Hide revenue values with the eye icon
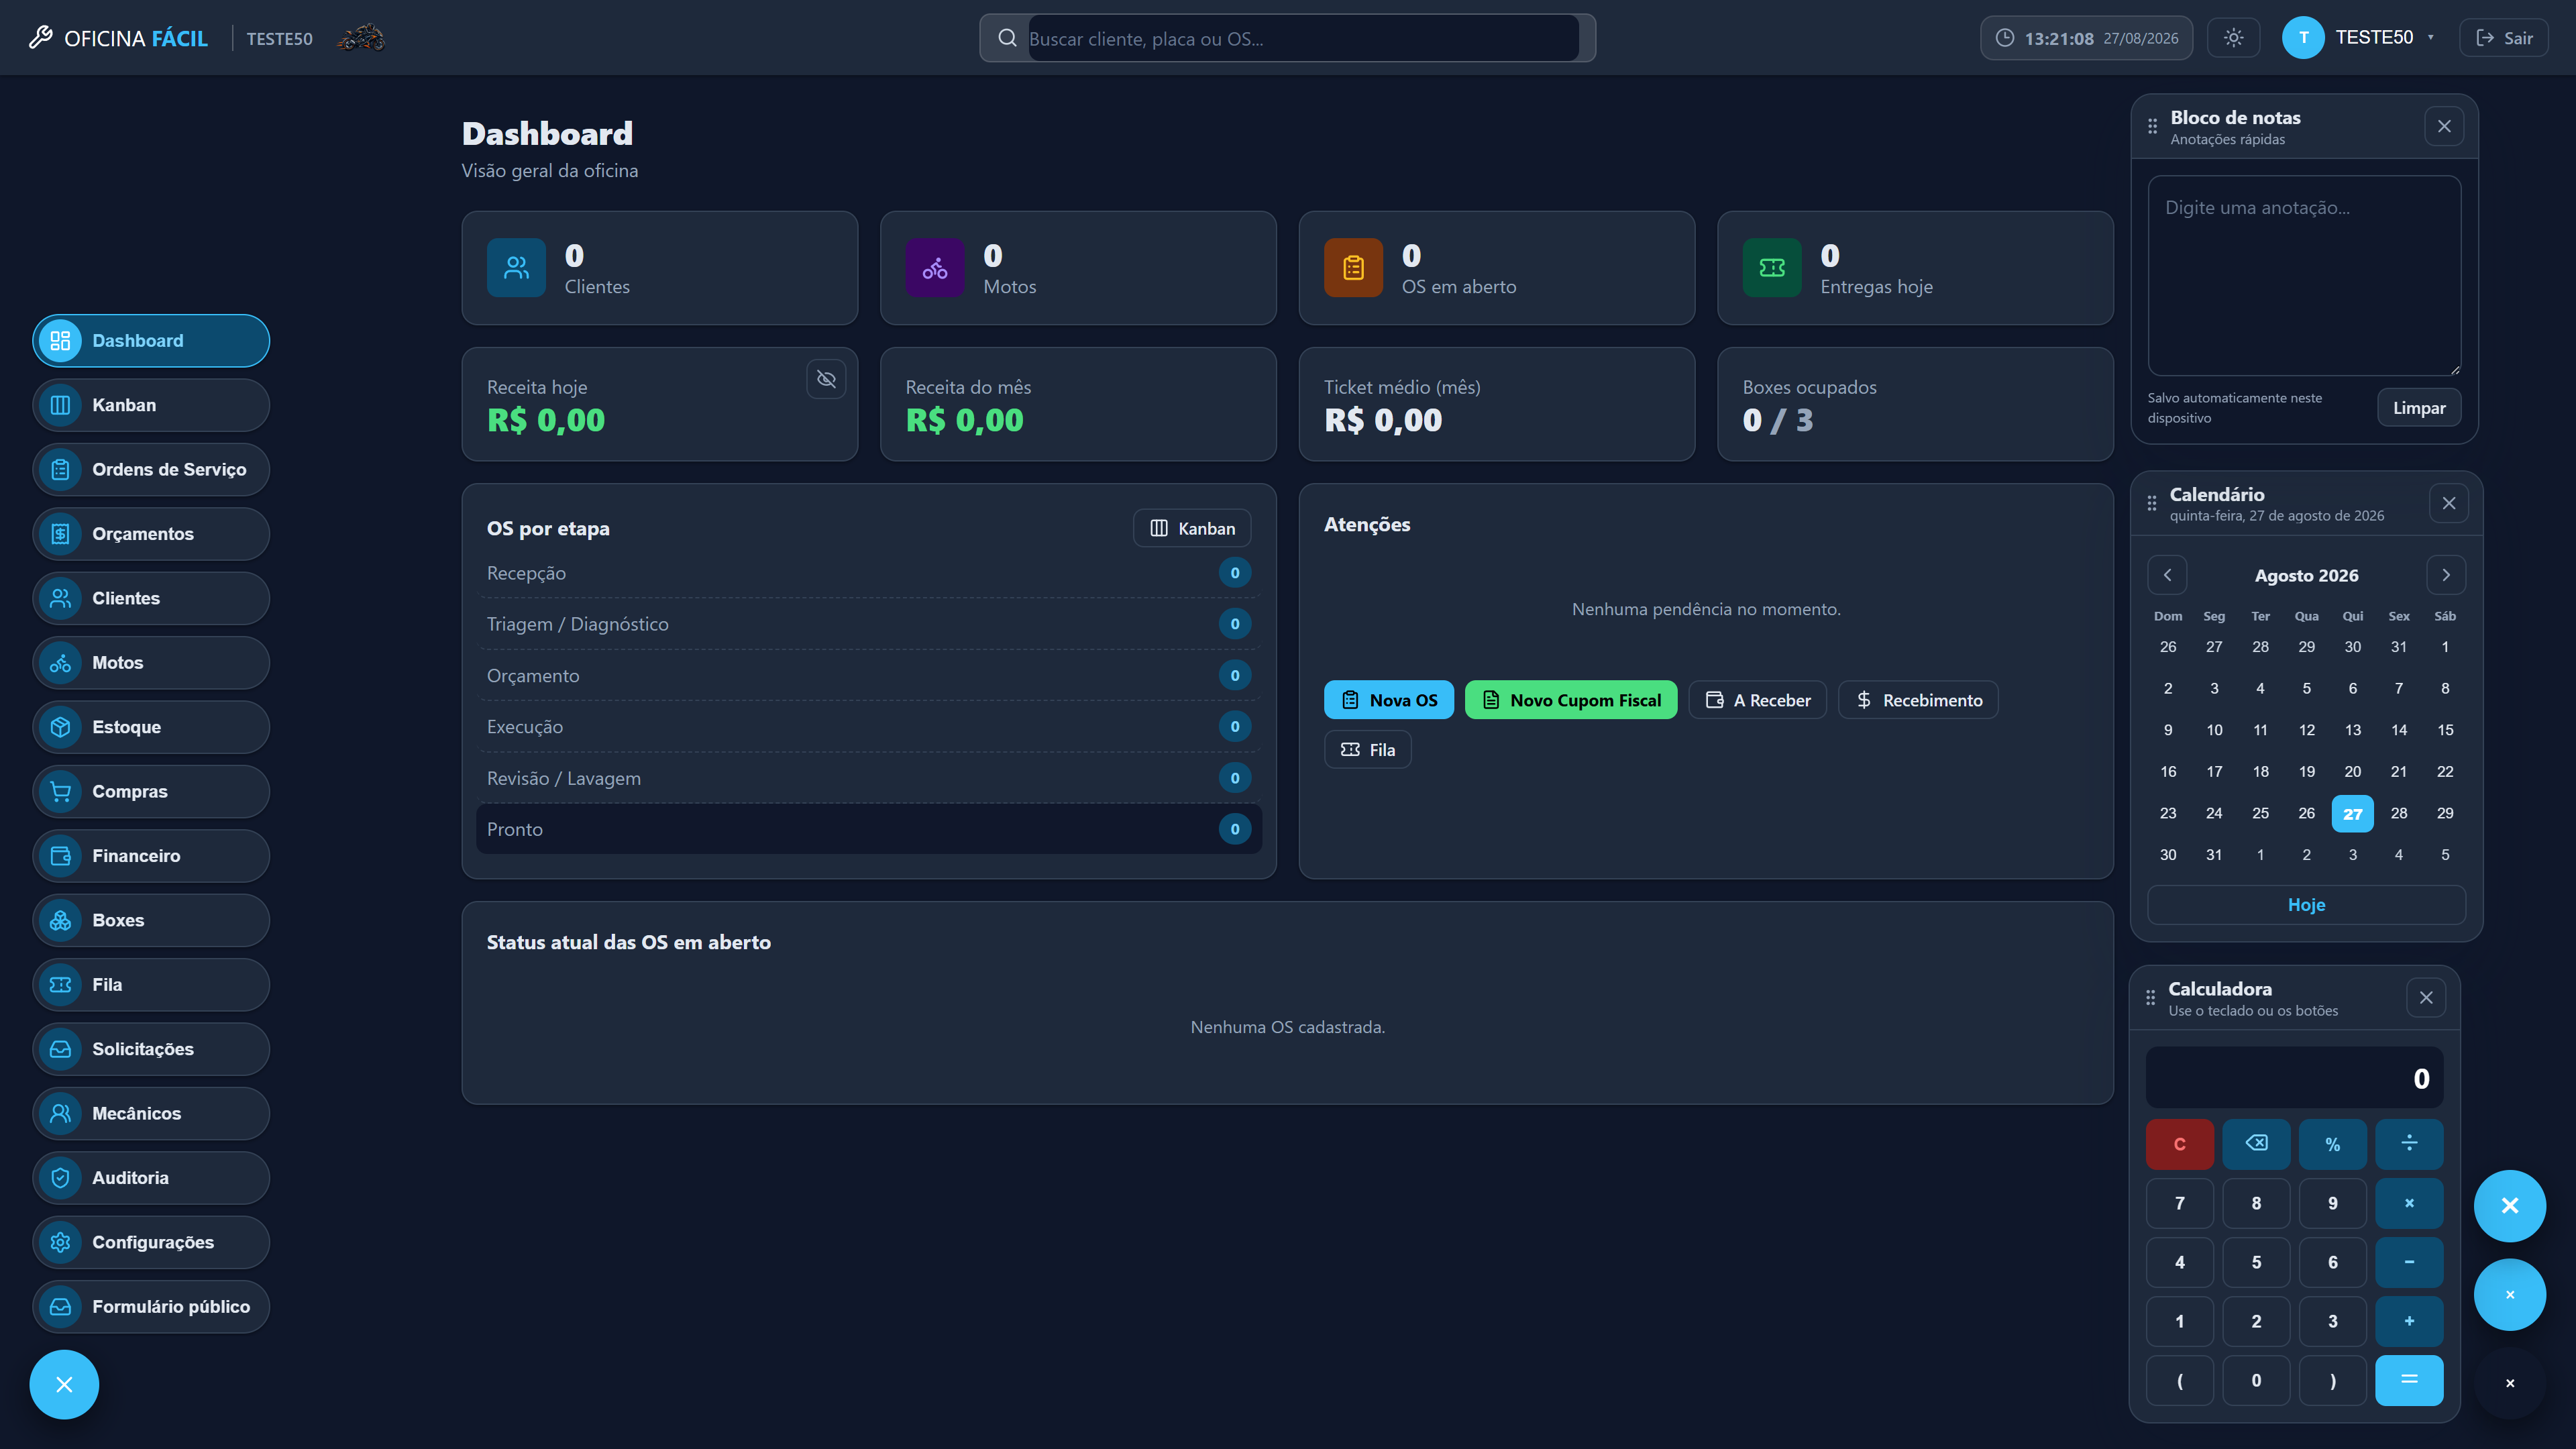Viewport: 2576px width, 1449px height. tap(826, 379)
